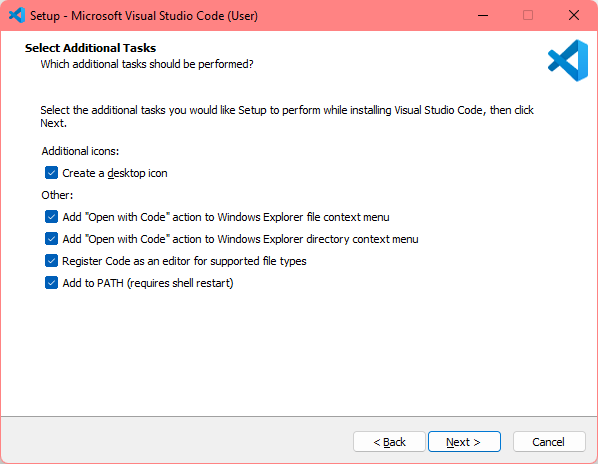Click the Other: group label
The width and height of the screenshot is (598, 464).
57,195
